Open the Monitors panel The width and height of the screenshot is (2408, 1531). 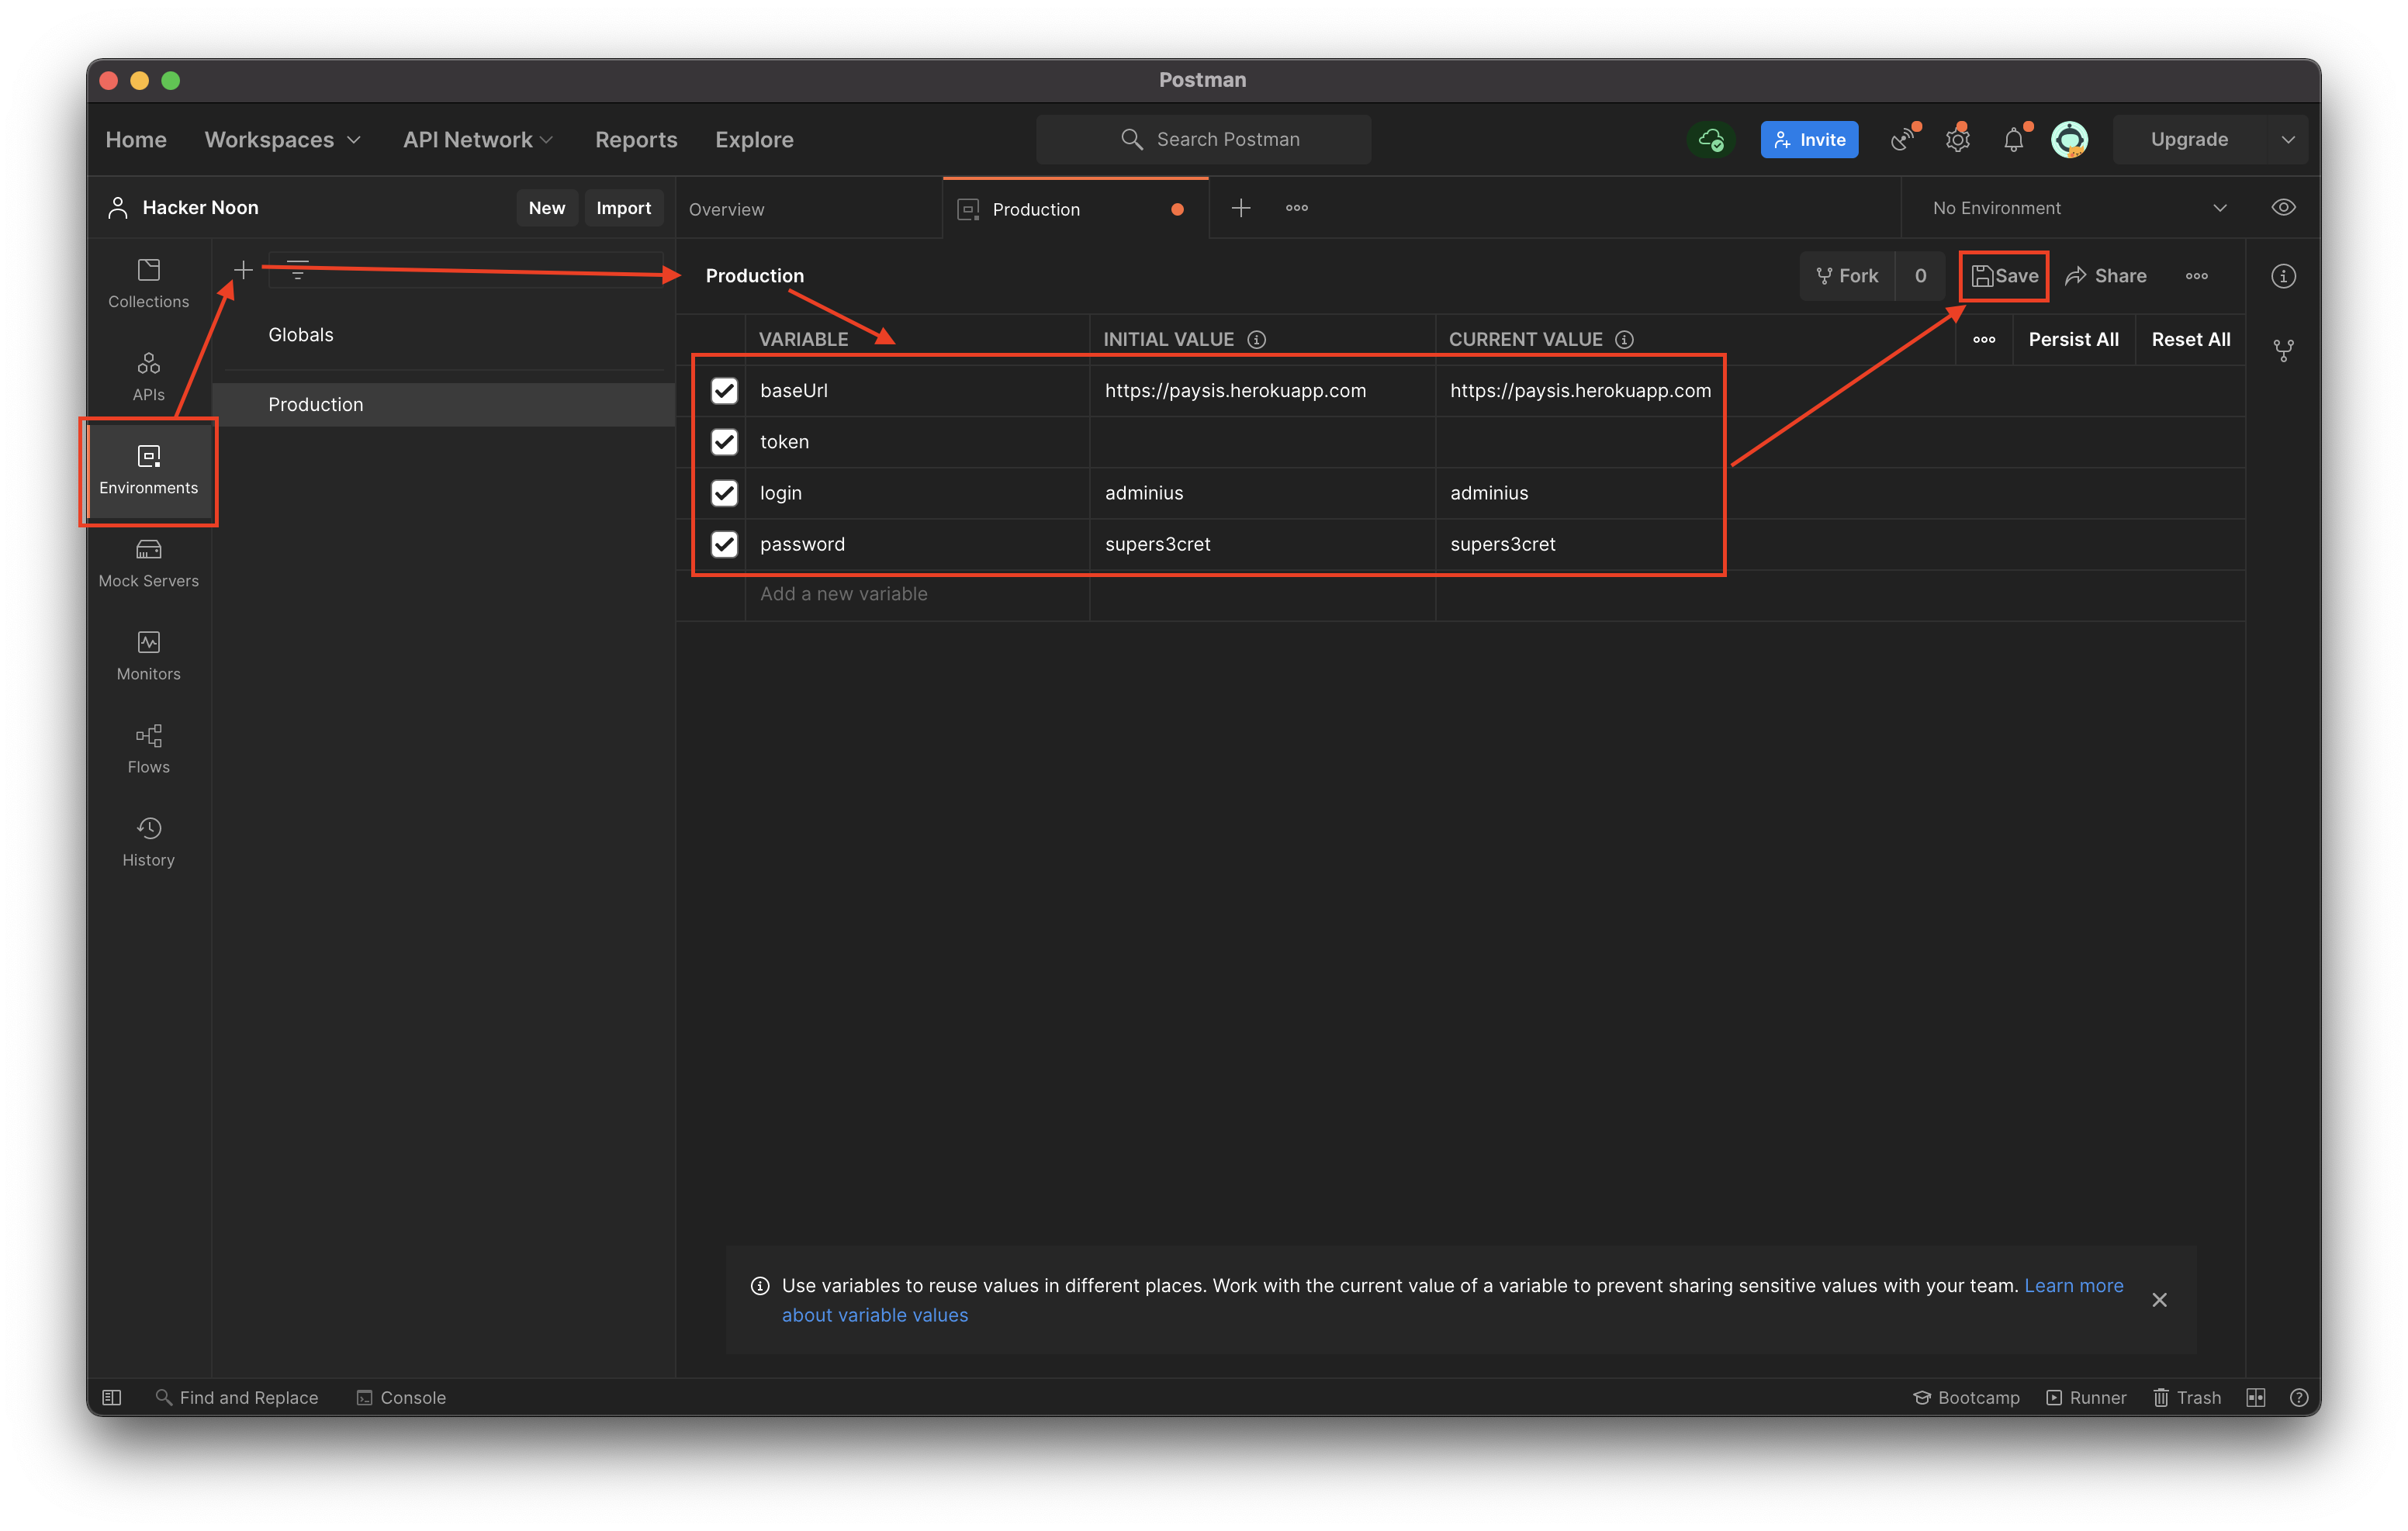(148, 654)
